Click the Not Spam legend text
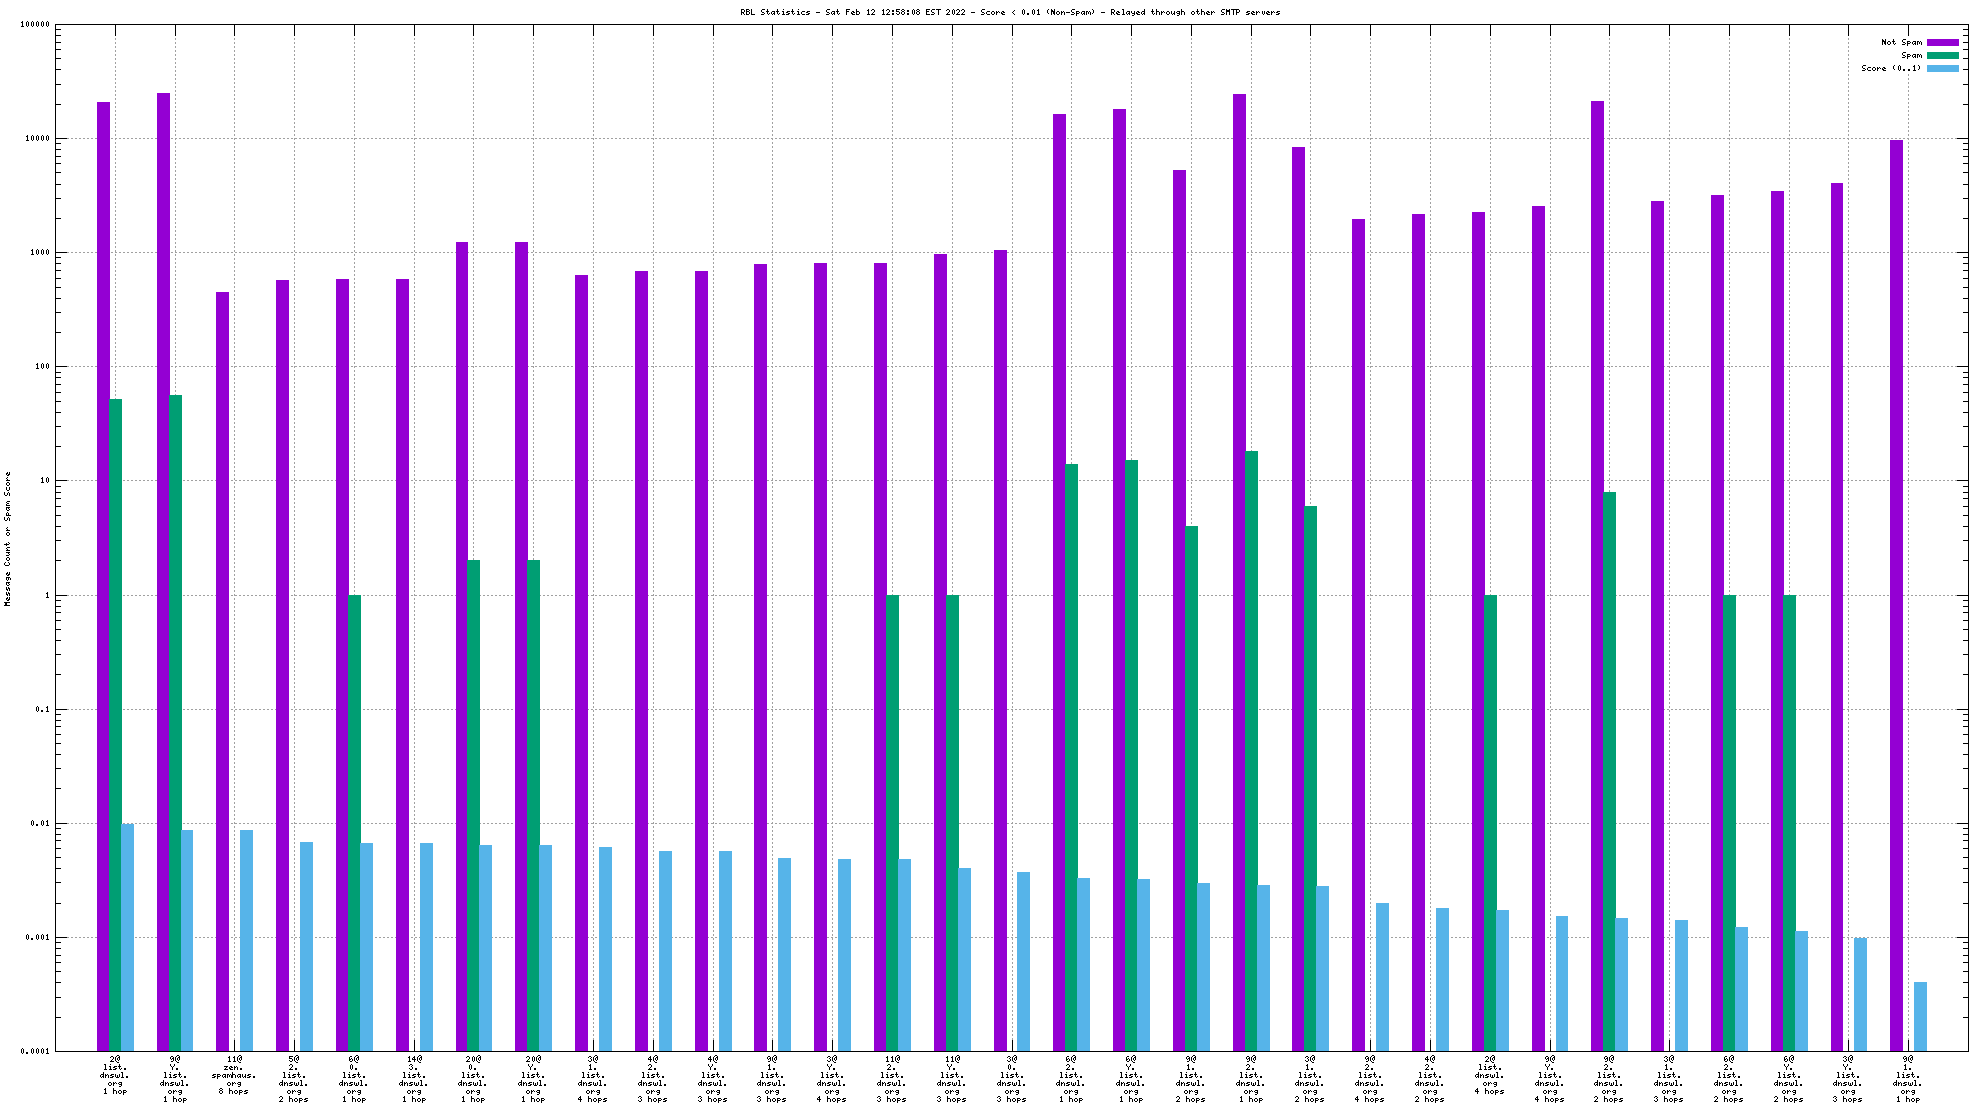 [1901, 42]
